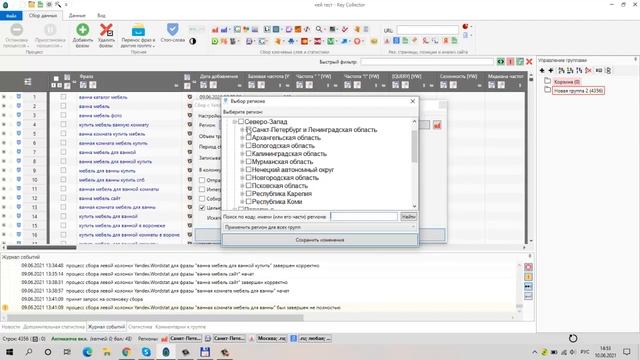
Task: Click the Yandex Wordstat red bar-chart ribbon icon
Action: [215, 29]
